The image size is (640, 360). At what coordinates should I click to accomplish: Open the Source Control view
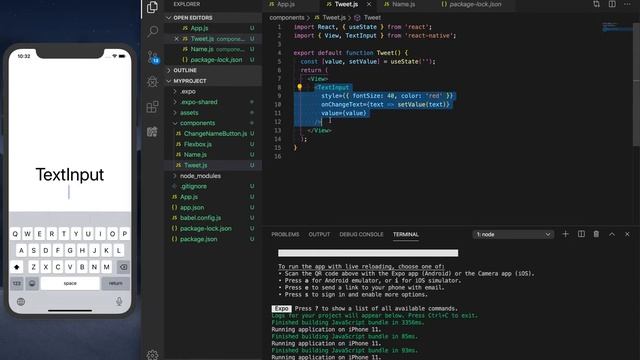tap(153, 57)
